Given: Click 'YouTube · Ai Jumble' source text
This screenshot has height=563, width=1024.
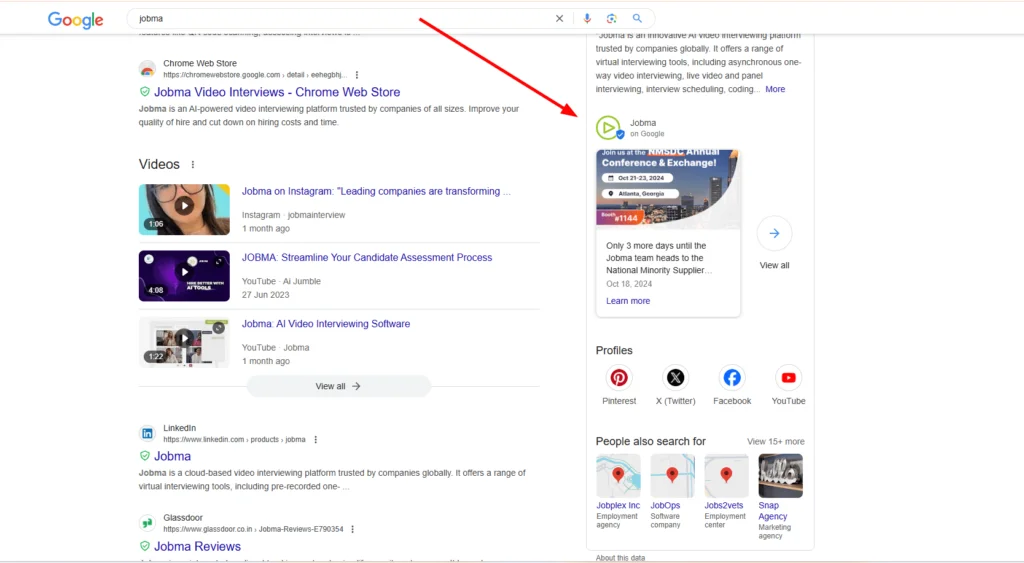Looking at the screenshot, I should [x=281, y=282].
